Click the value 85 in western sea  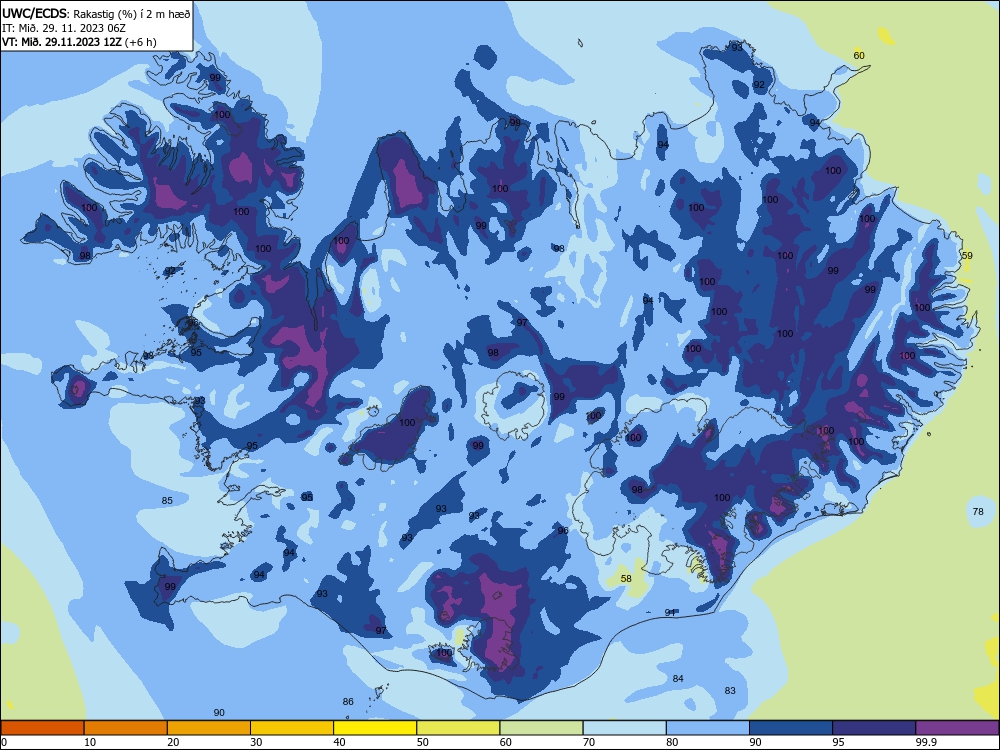(x=167, y=501)
